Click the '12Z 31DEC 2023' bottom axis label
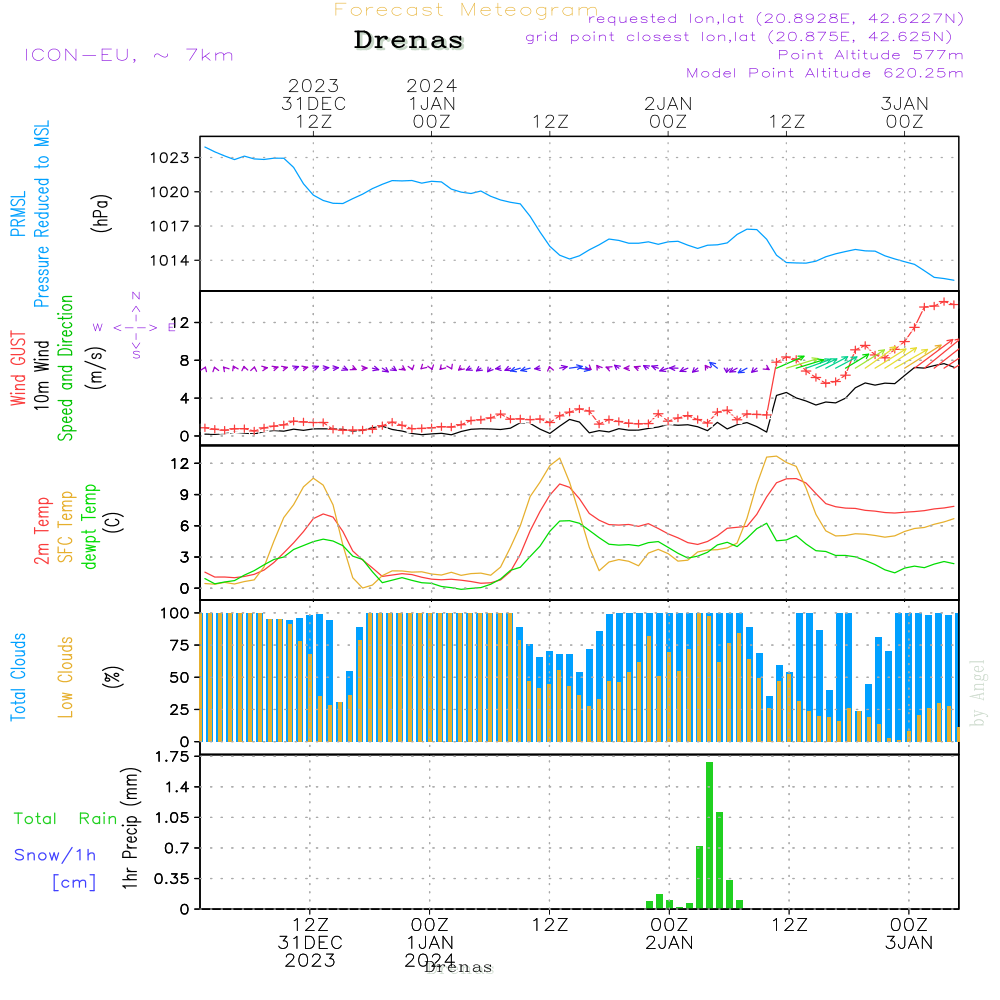 point(310,942)
